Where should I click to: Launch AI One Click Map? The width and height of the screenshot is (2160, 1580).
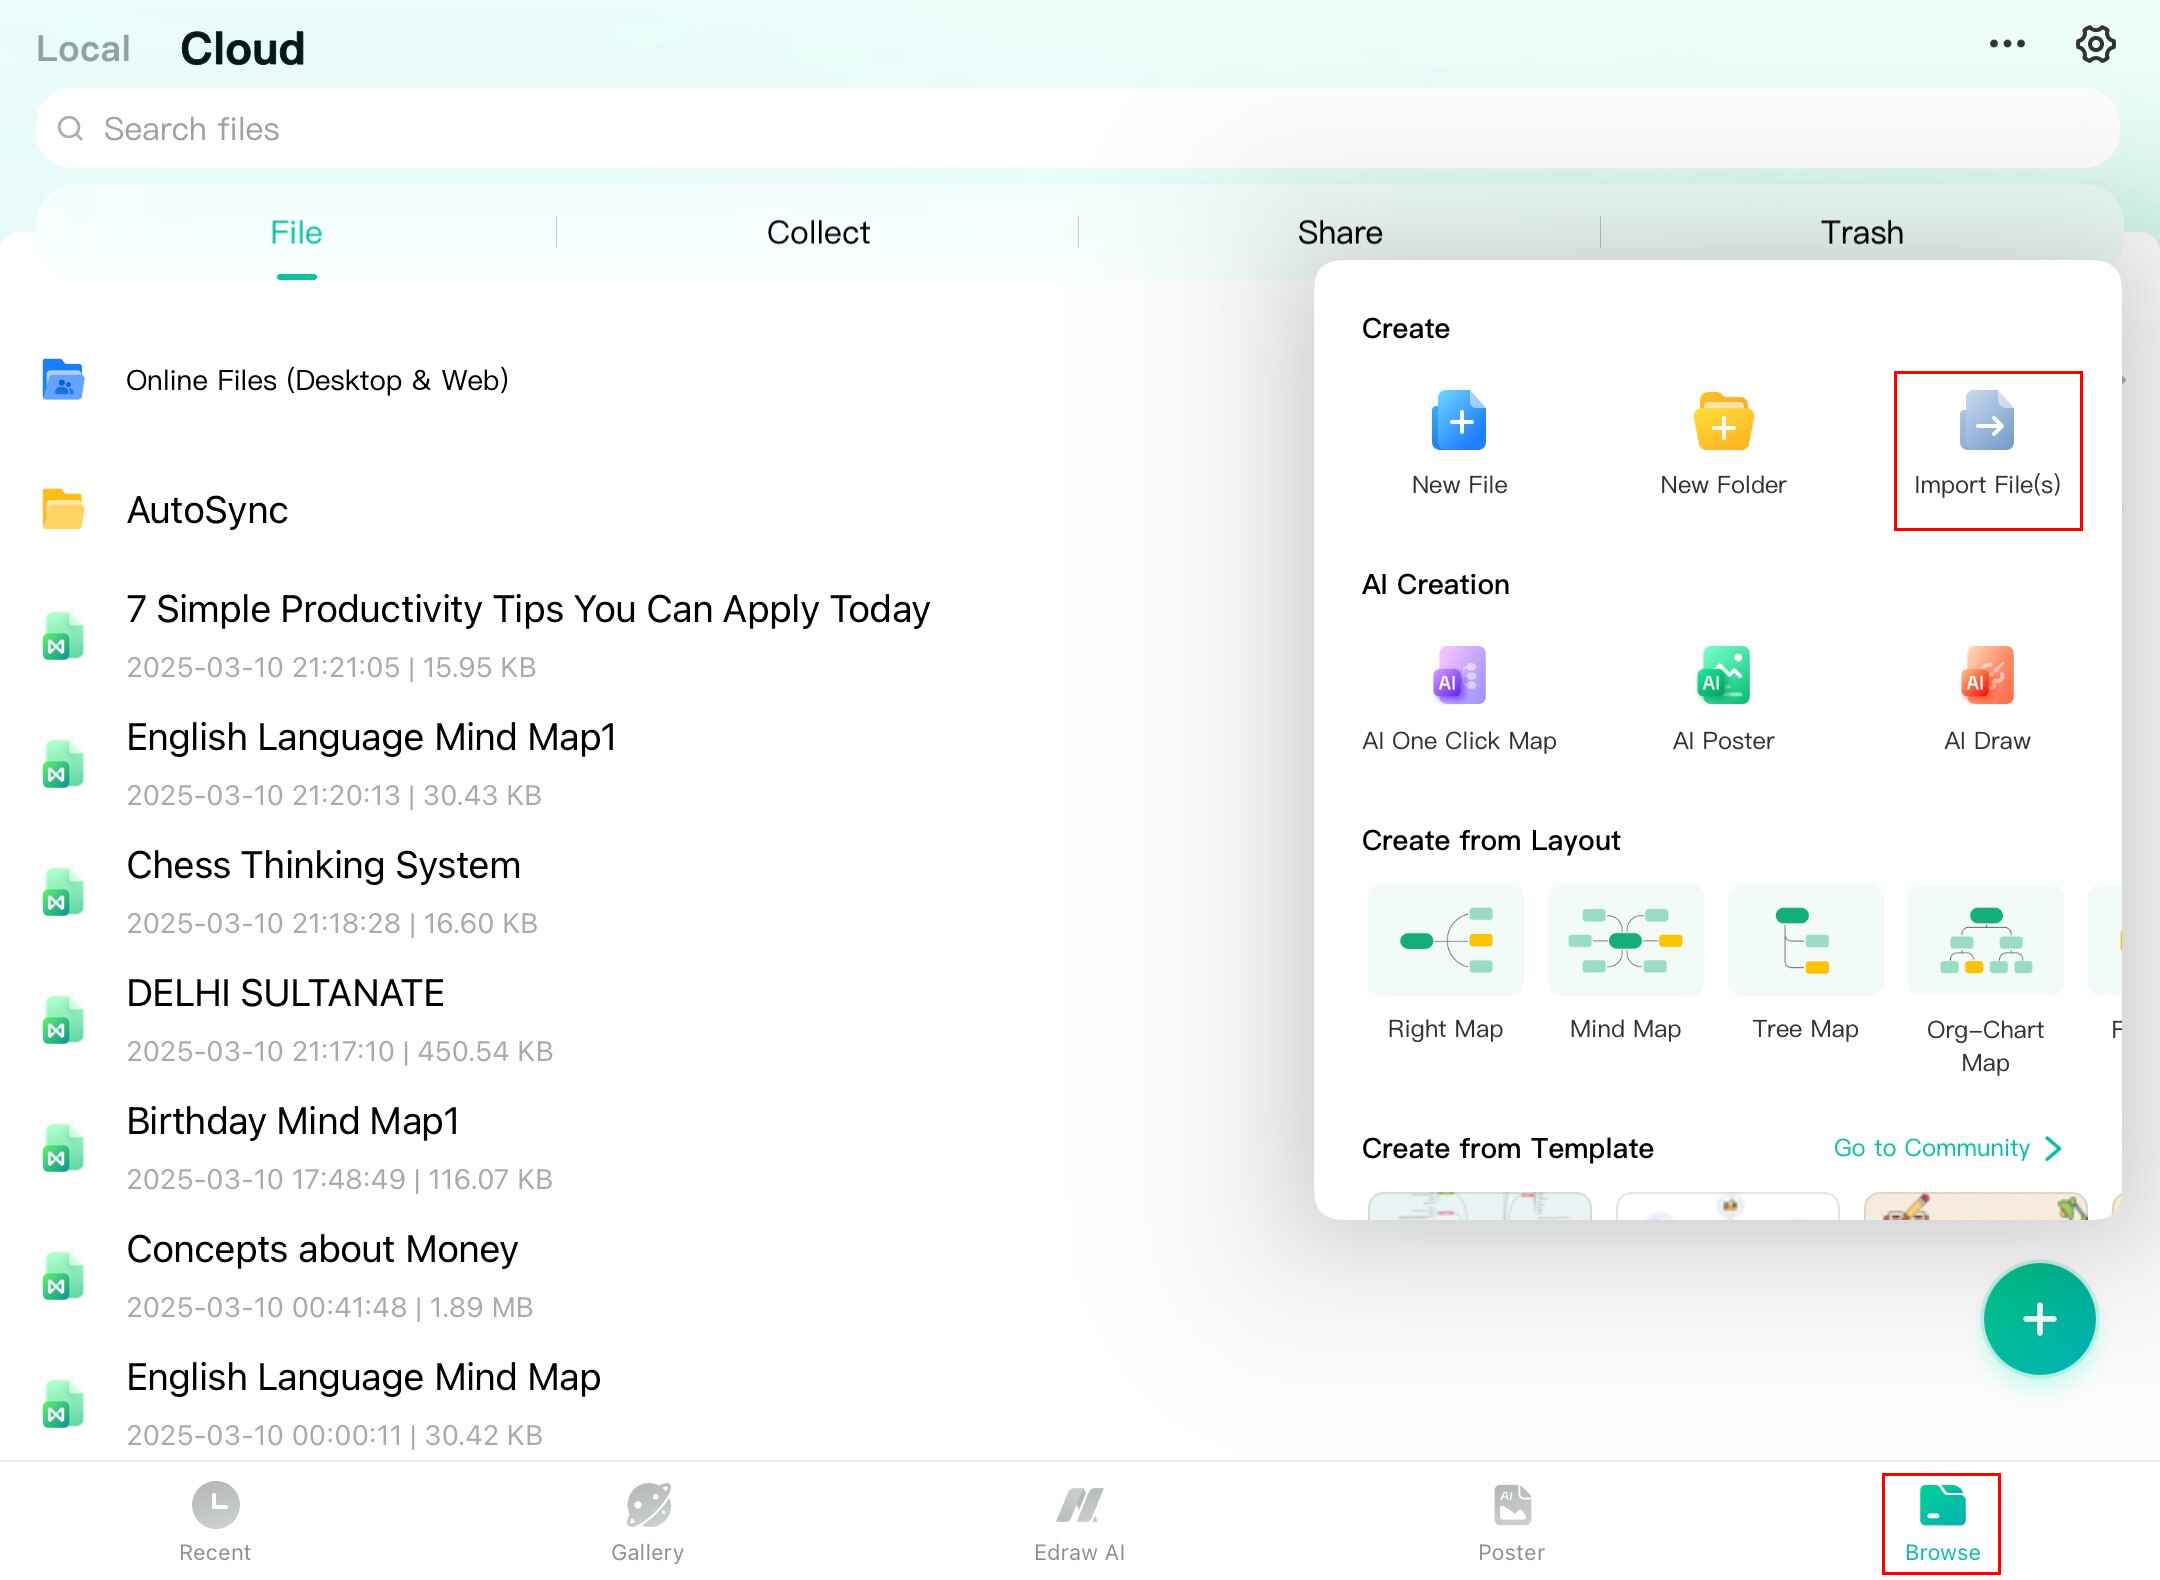[1459, 678]
